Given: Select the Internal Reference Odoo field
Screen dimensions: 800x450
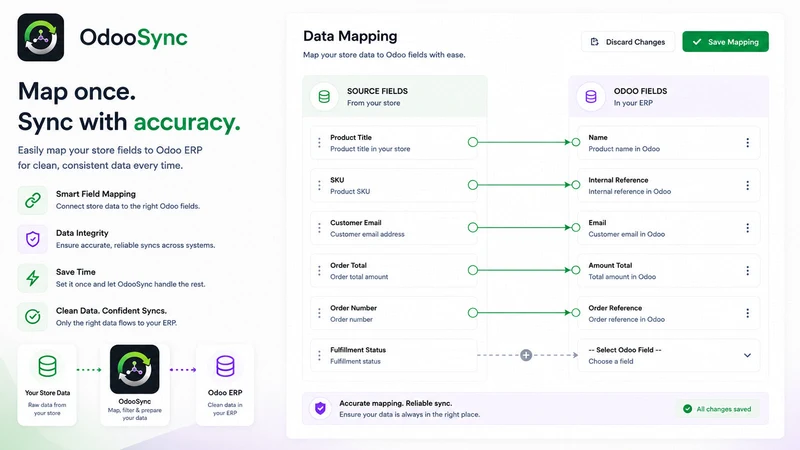Looking at the screenshot, I should point(669,185).
